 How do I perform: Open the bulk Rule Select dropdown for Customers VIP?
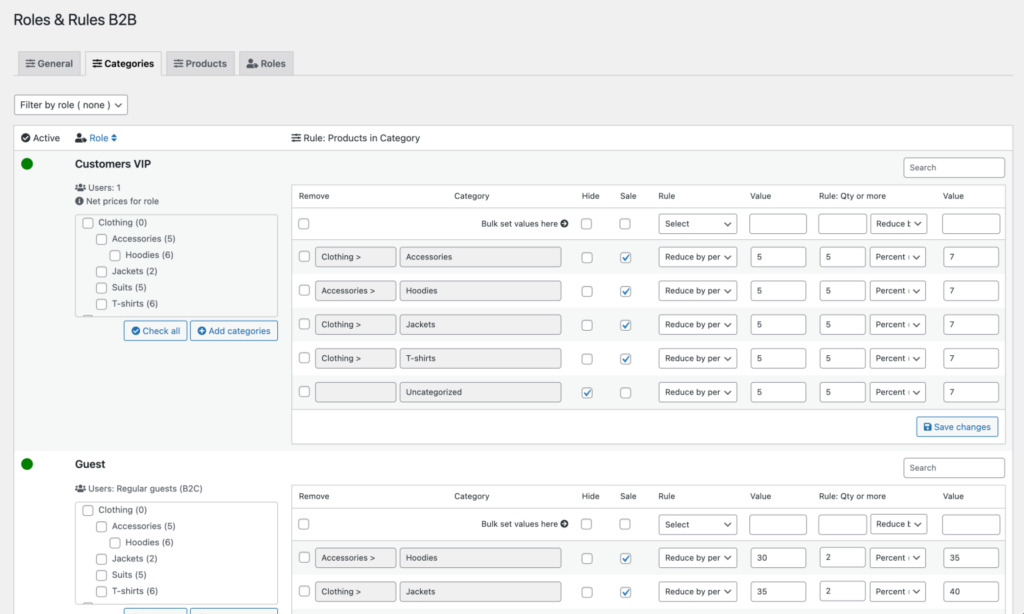click(x=697, y=224)
